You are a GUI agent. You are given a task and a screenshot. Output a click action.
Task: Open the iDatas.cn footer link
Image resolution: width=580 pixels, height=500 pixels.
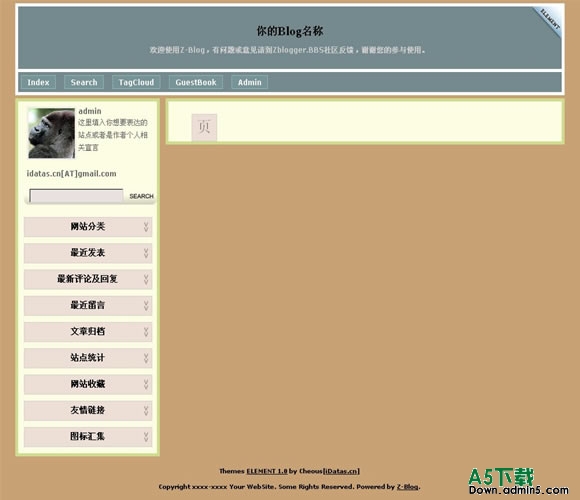click(341, 471)
